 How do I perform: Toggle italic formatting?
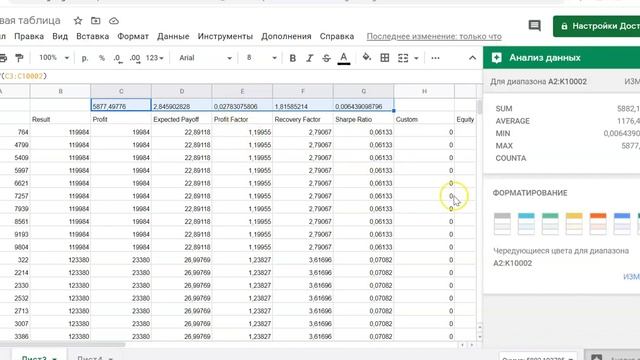click(x=309, y=58)
